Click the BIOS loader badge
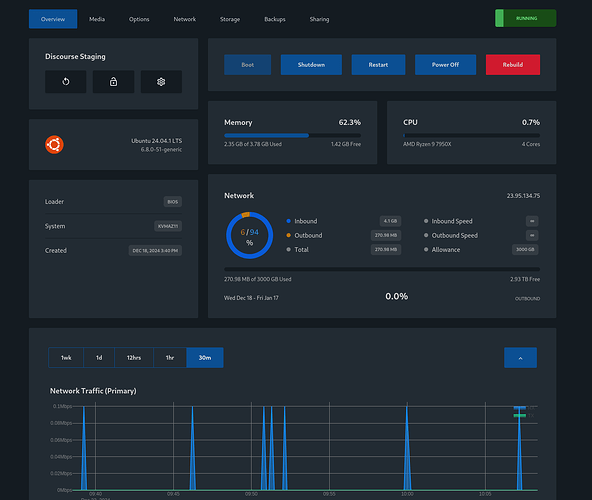The image size is (592, 500). [x=173, y=202]
